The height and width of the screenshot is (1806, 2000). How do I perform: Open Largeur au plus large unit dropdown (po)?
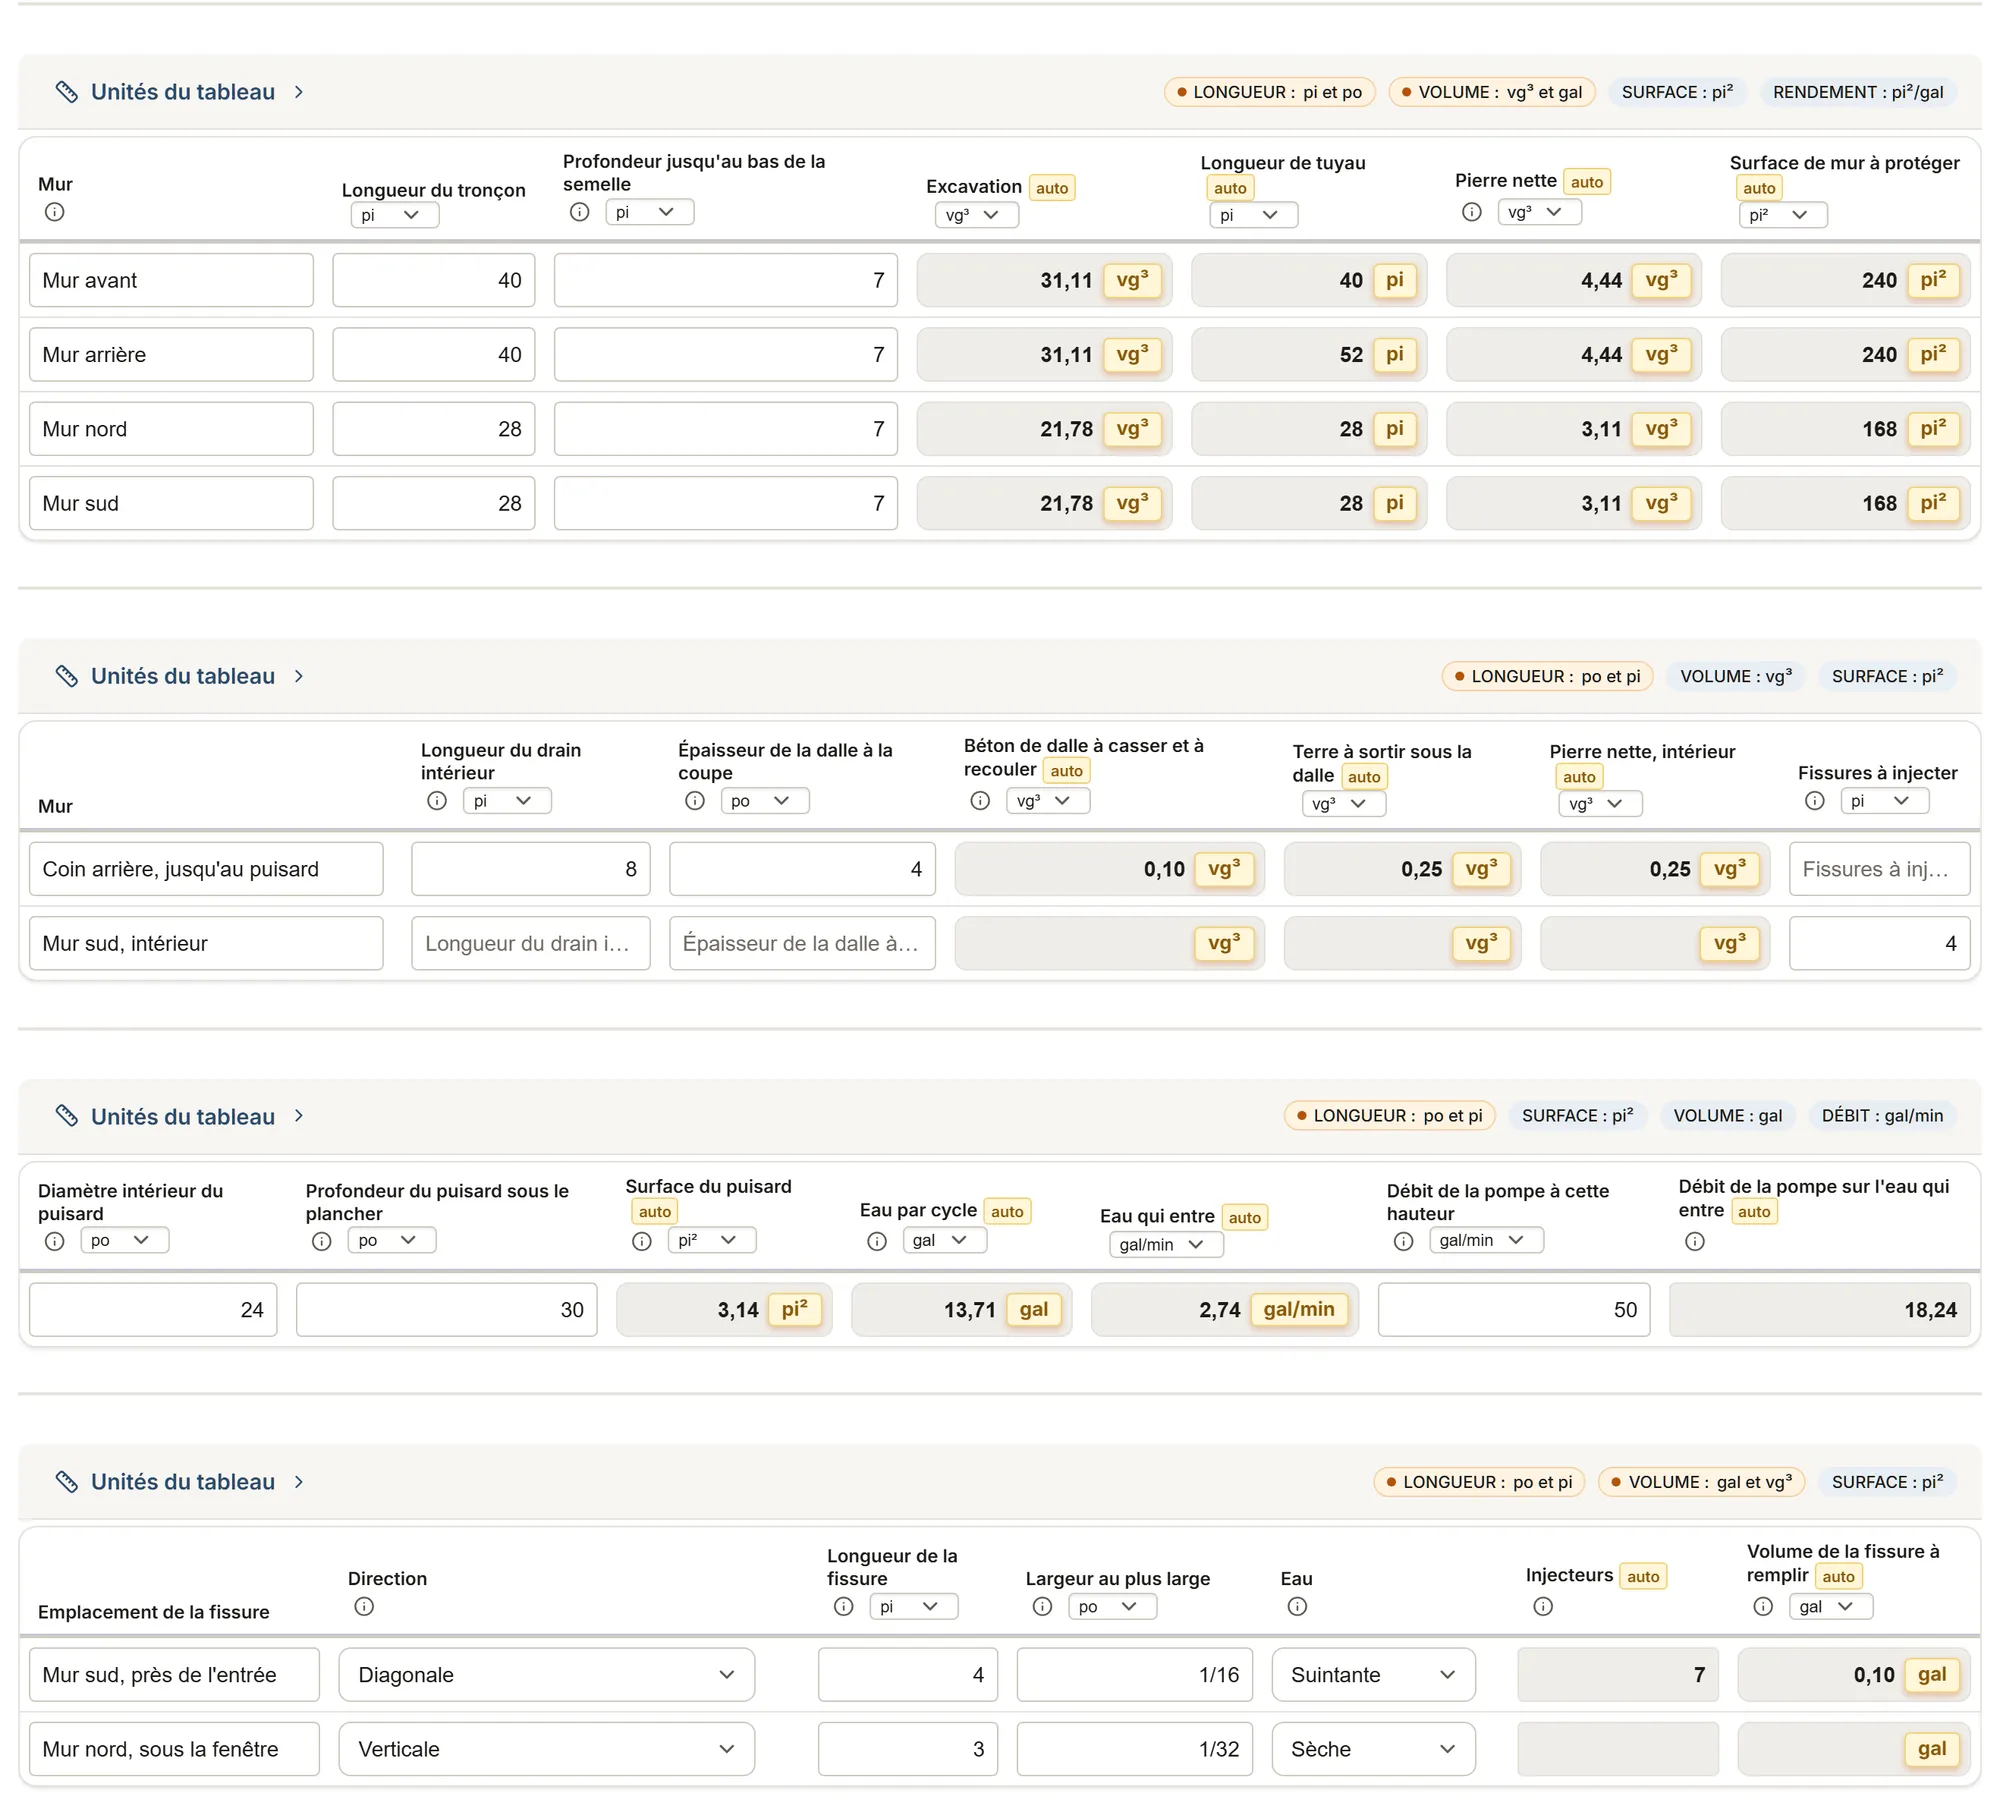(x=1112, y=1606)
